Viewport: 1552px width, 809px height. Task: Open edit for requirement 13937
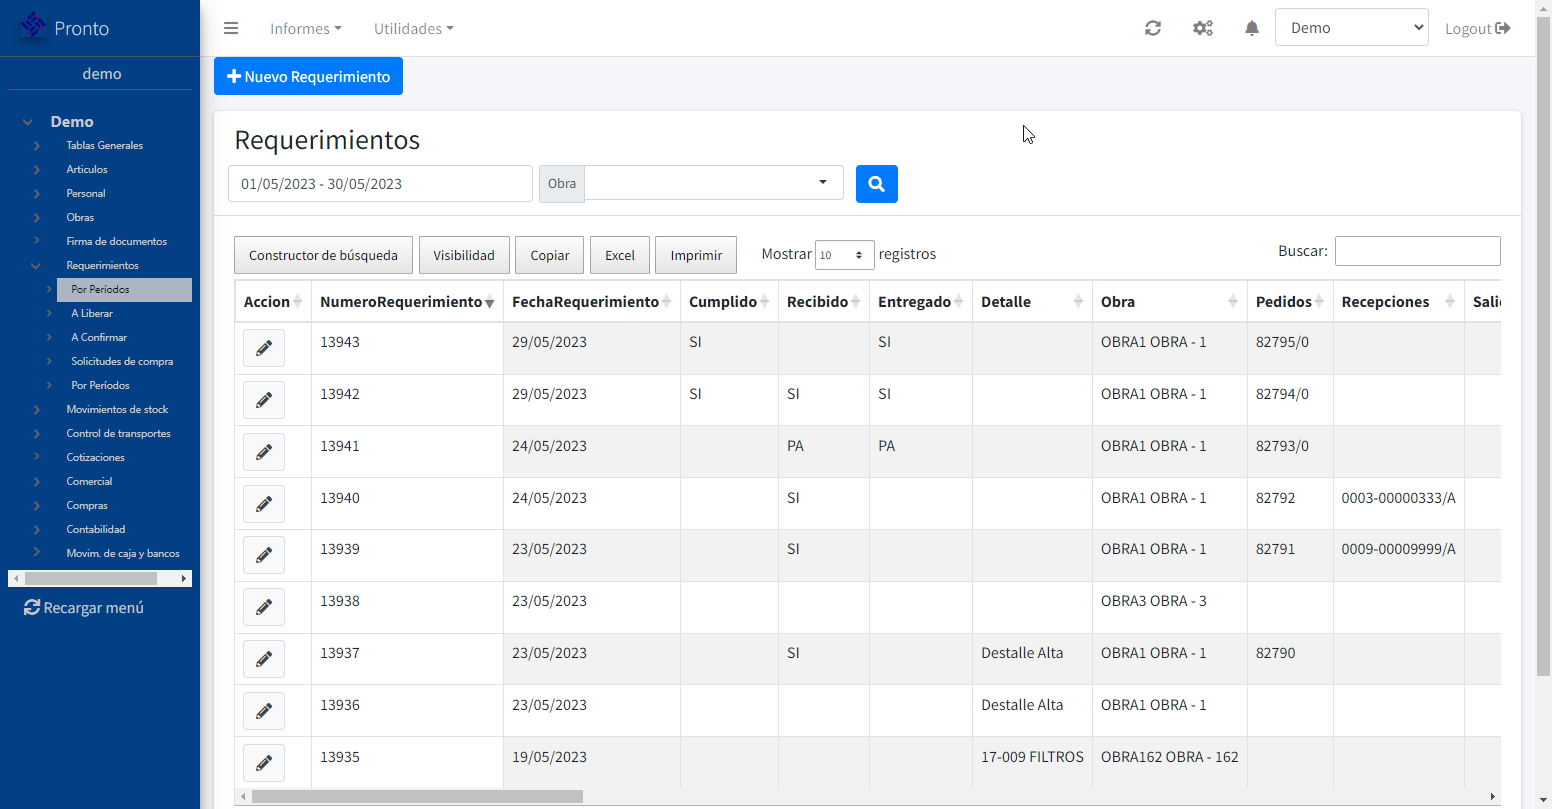click(264, 659)
